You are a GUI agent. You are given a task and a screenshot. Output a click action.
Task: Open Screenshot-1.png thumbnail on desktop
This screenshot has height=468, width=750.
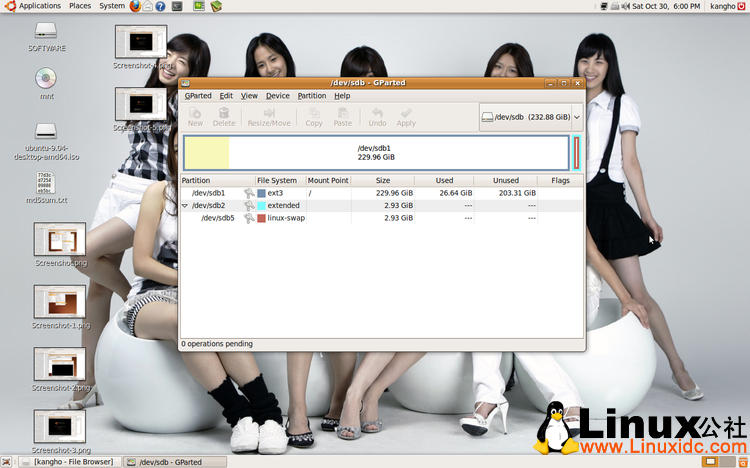60,302
